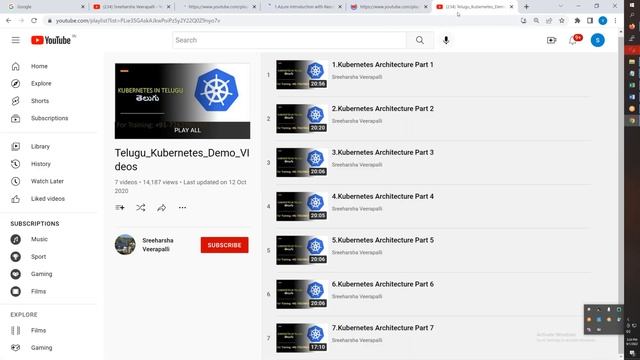Click thumbnail of Kubernetes Architecture Part 5
640x360 pixels.
(302, 250)
